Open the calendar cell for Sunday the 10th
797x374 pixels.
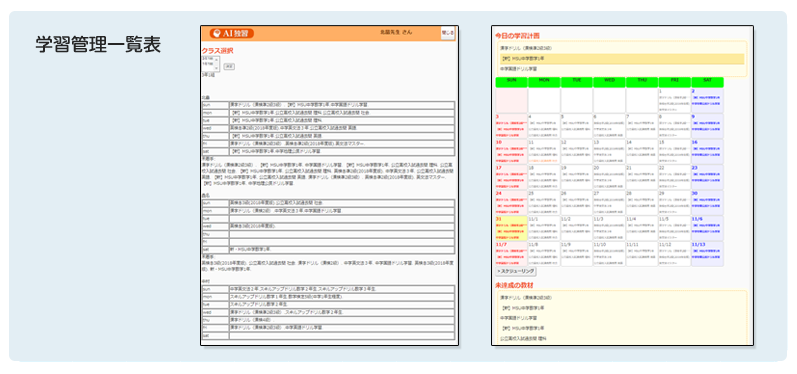click(511, 151)
